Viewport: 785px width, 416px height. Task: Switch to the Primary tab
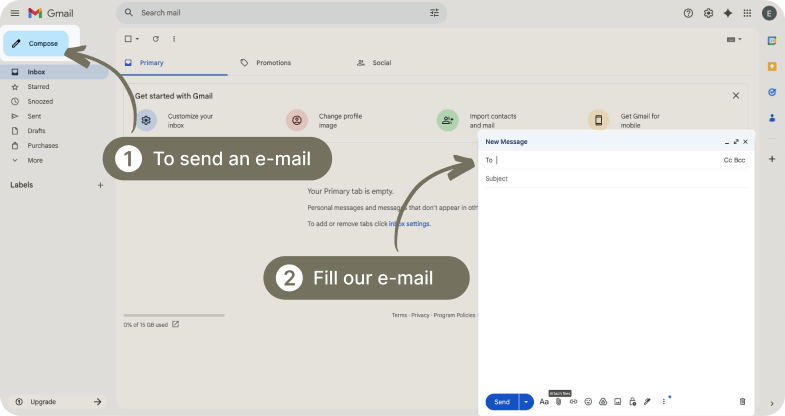[x=174, y=63]
